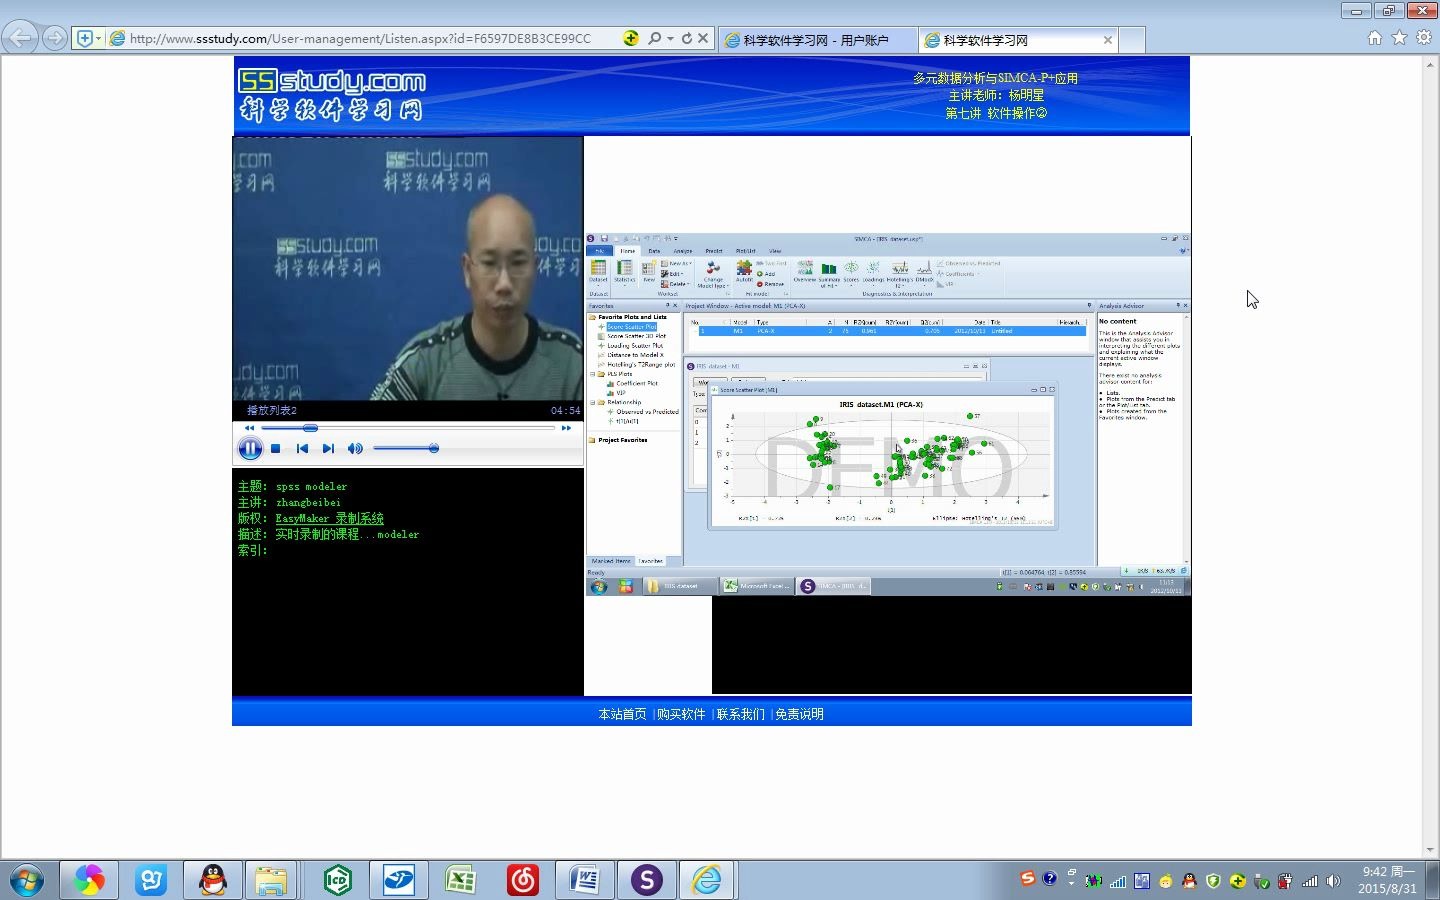Click the ssstudy.com logo in the page header
Image resolution: width=1440 pixels, height=900 pixels.
331,95
